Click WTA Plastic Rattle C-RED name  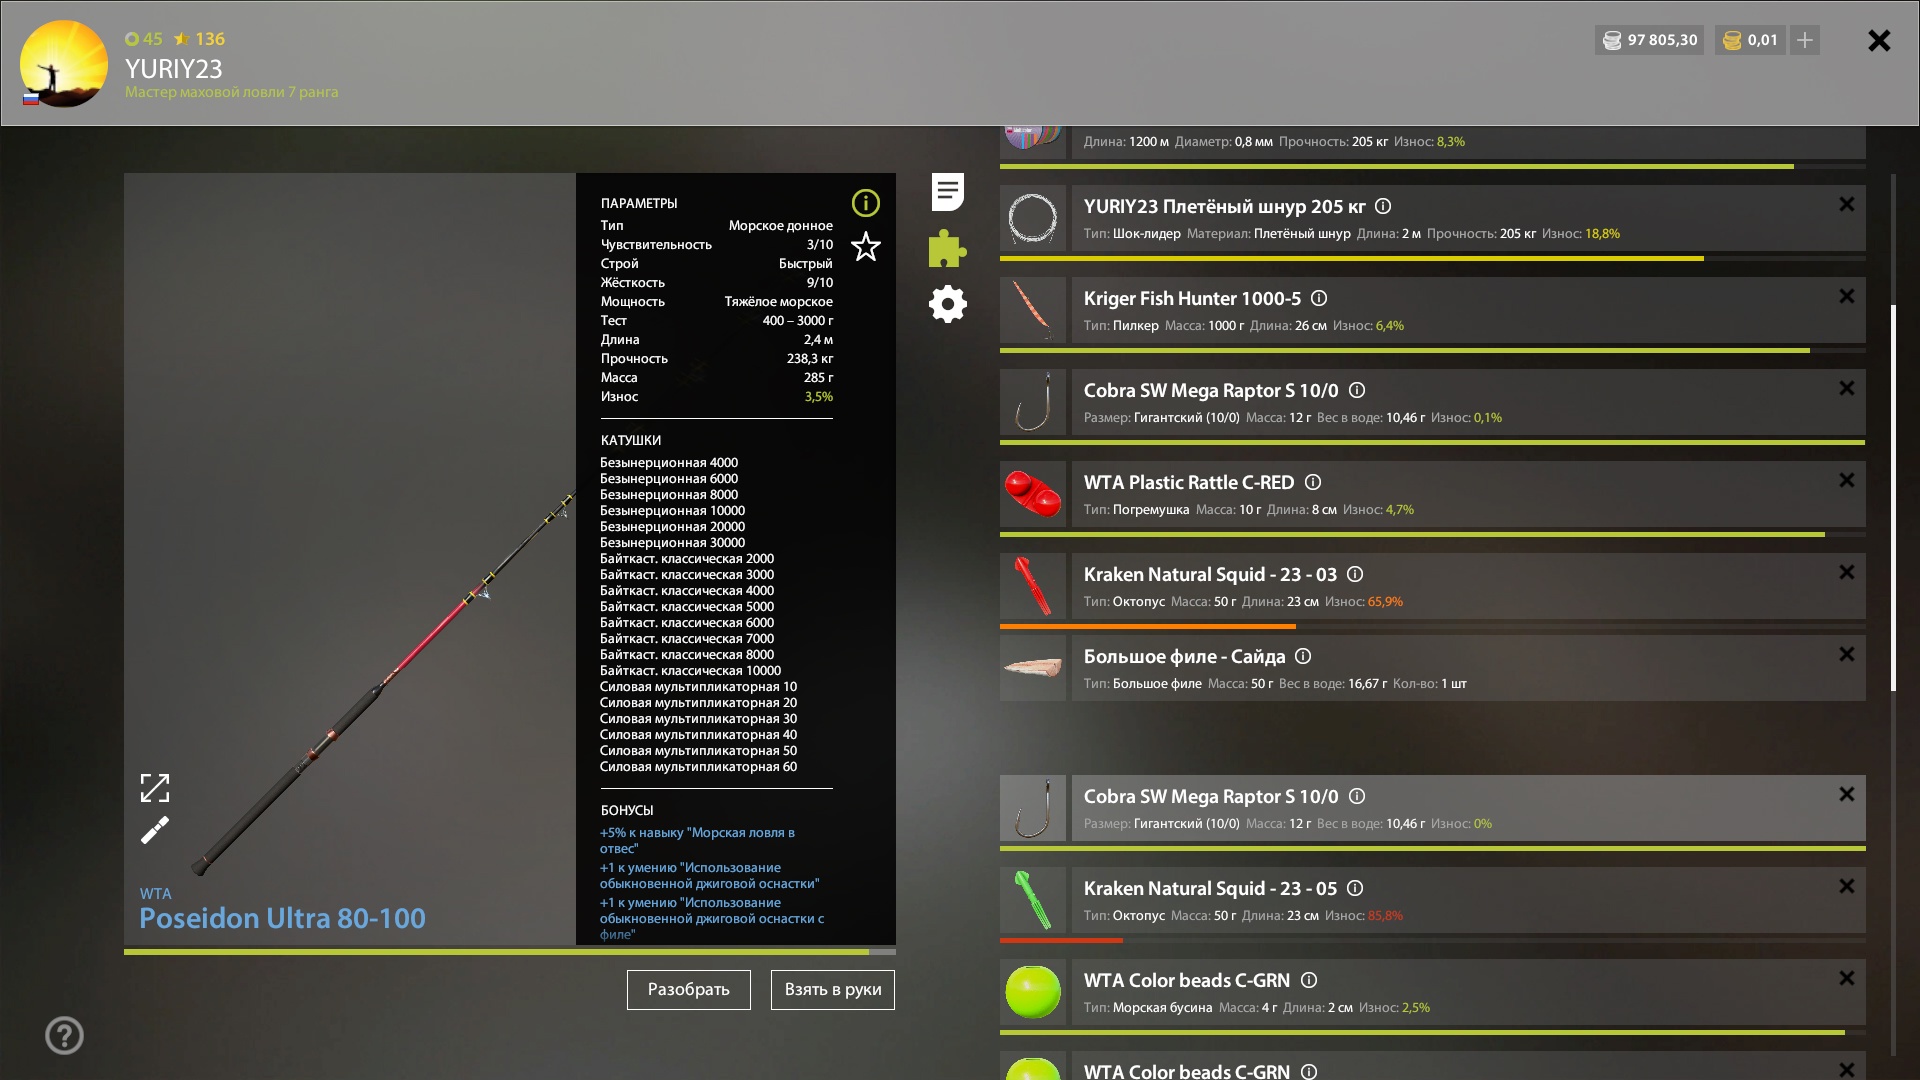click(x=1189, y=482)
